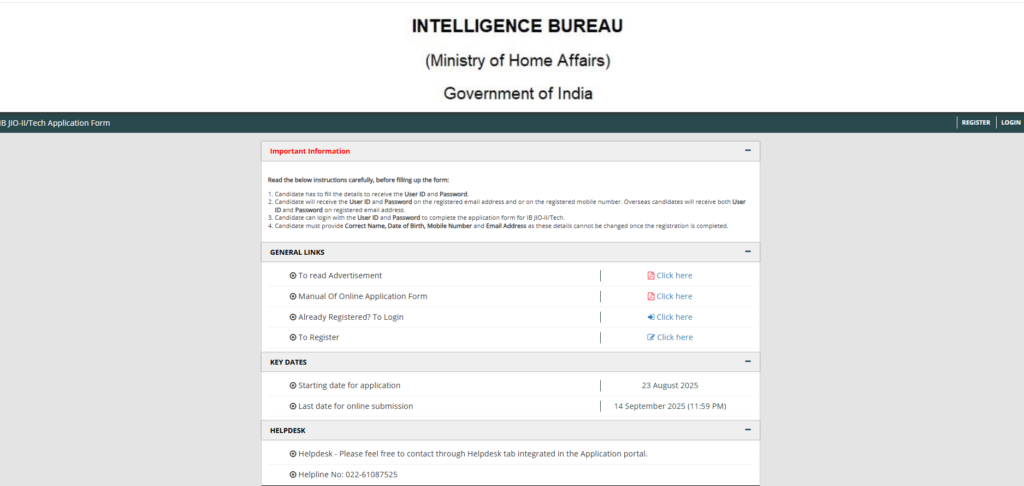Viewport: 1024px width, 486px height.
Task: Click the 'Government of India' heading
Action: 518,93
